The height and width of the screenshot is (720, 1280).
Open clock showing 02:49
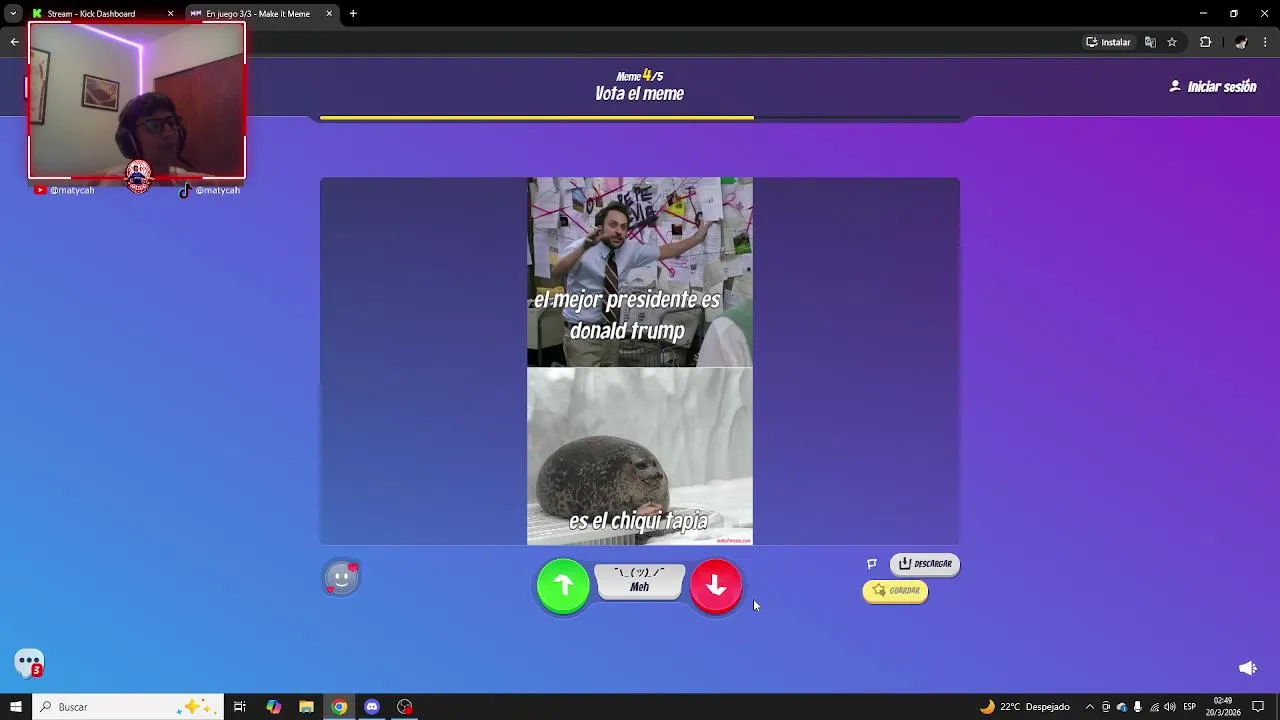(1223, 707)
